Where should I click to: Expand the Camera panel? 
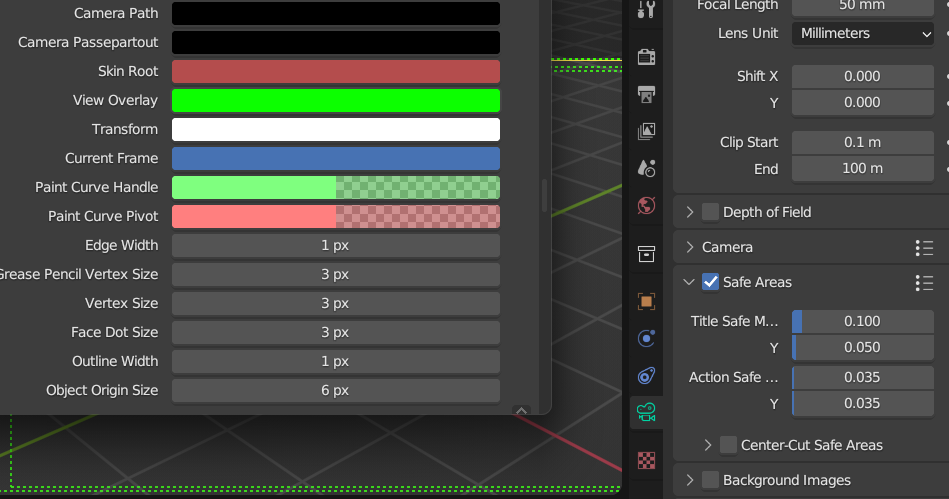coord(689,247)
